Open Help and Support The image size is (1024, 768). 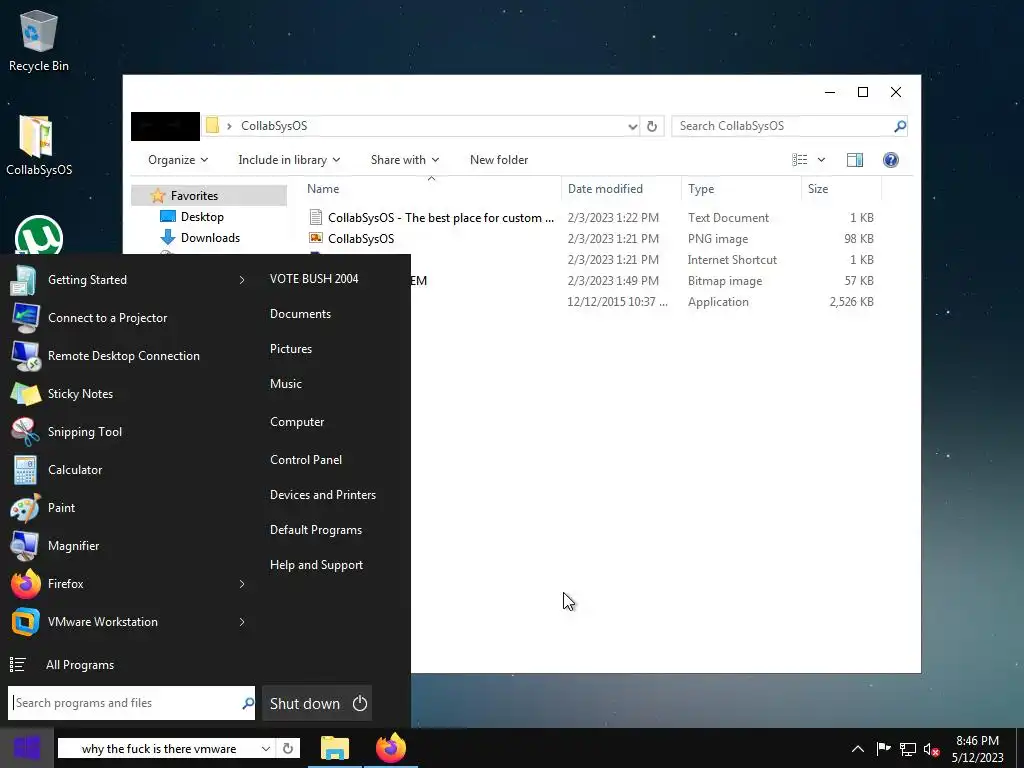click(317, 565)
